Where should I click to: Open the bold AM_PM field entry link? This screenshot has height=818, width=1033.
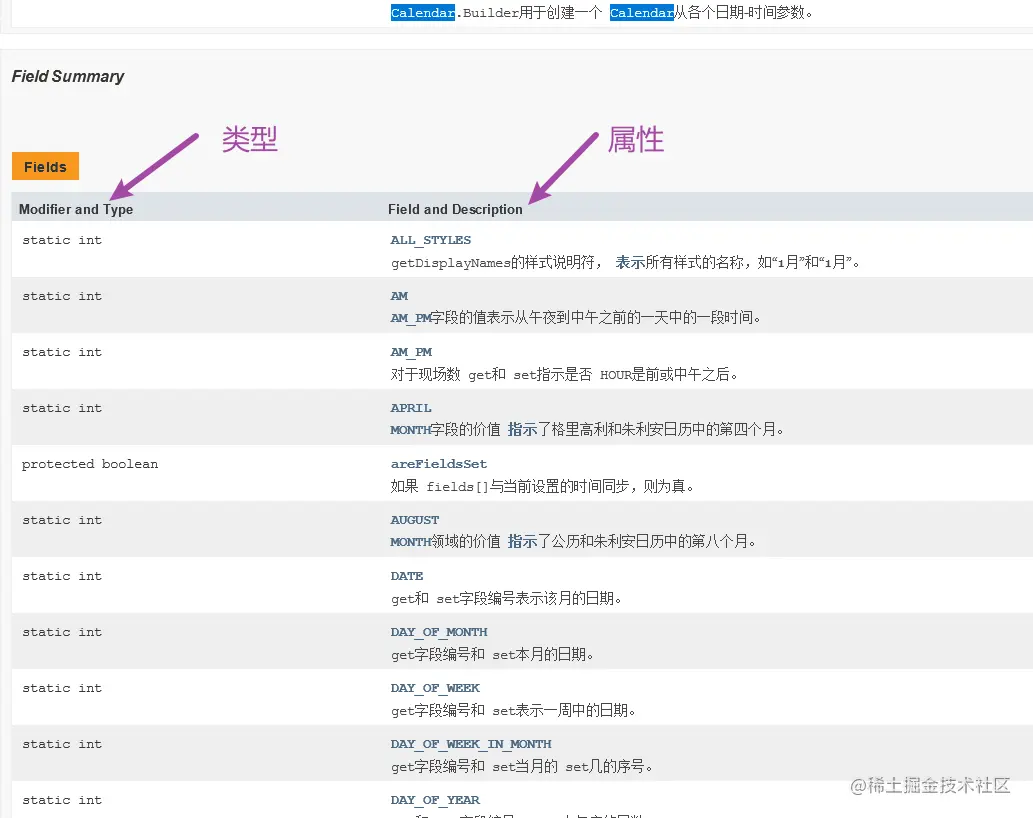[x=411, y=352]
